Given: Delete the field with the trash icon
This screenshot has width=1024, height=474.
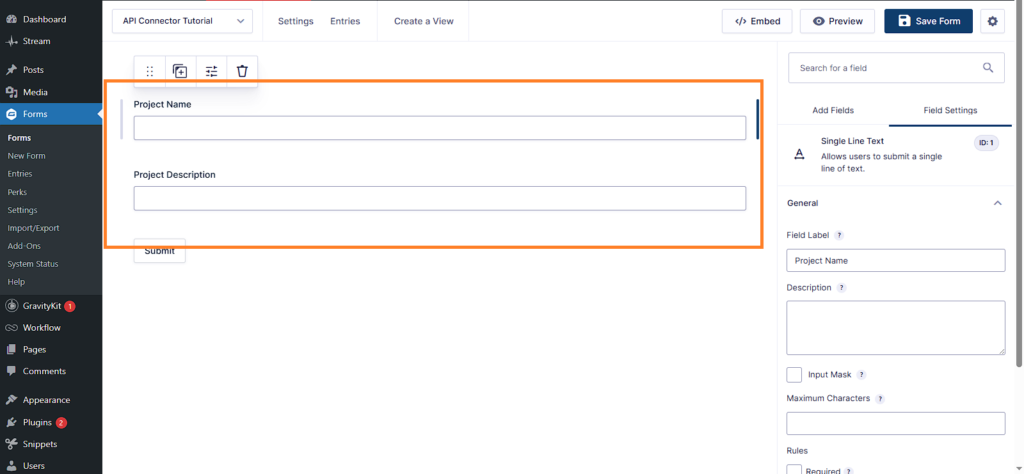Looking at the screenshot, I should 242,71.
